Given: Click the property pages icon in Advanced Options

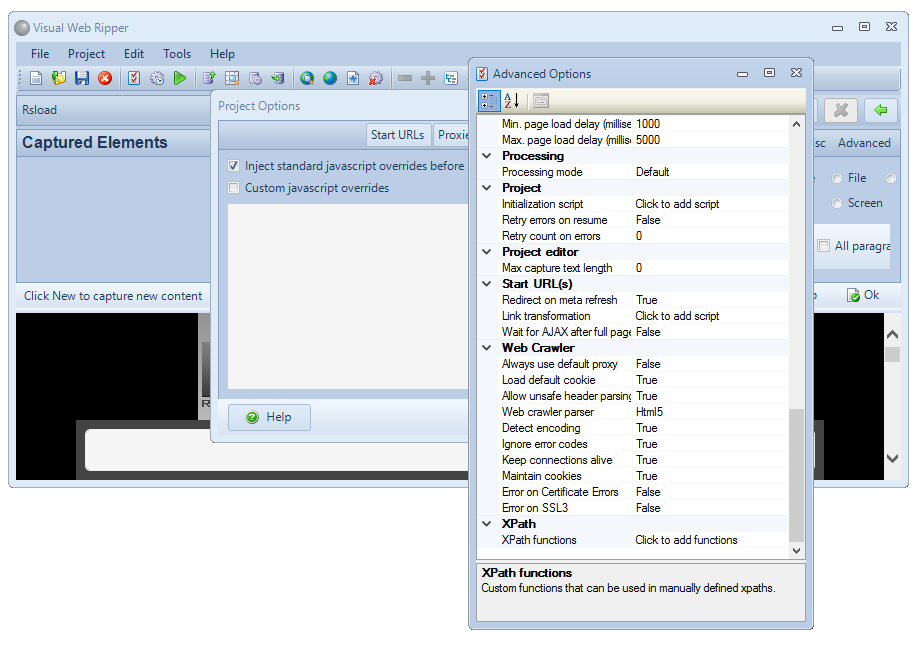Looking at the screenshot, I should point(541,101).
